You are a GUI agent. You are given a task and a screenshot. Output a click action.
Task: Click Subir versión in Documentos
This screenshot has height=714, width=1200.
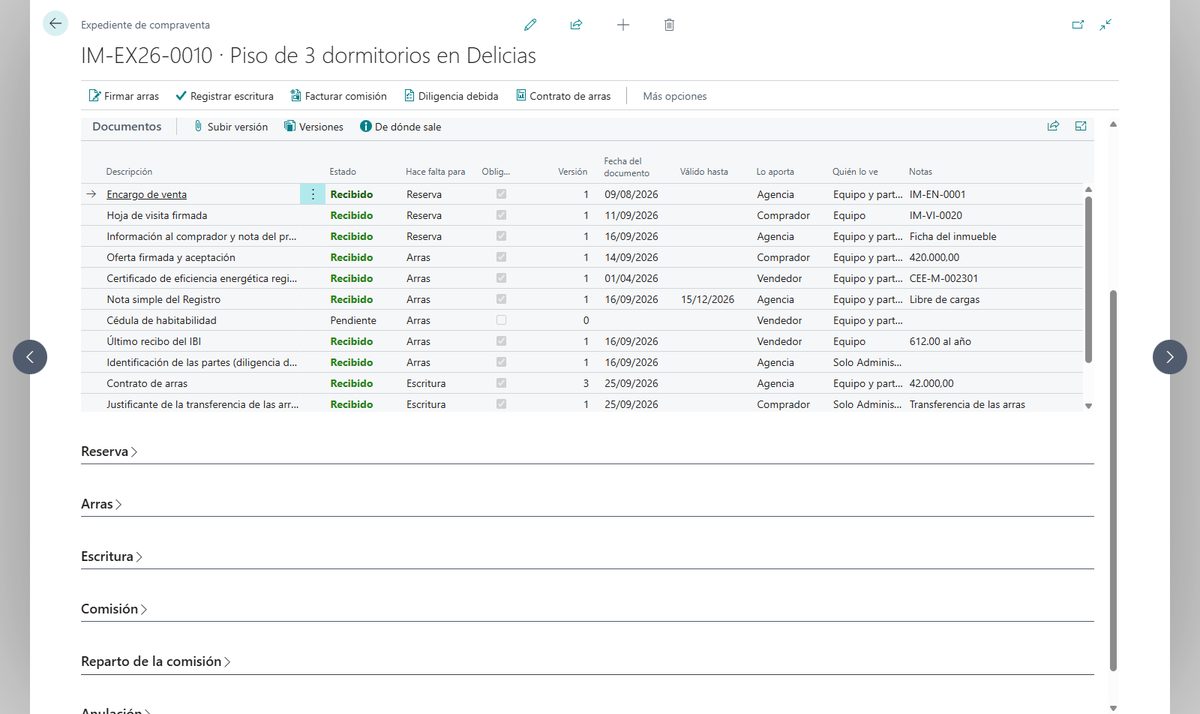230,127
